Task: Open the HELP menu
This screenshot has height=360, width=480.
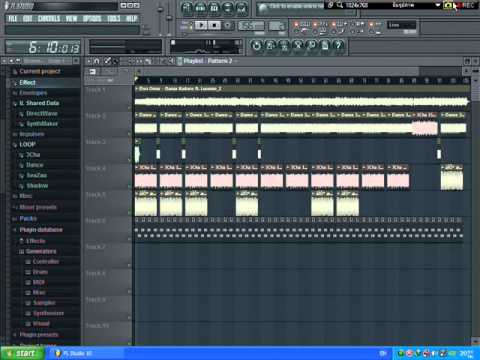Action: tap(131, 18)
